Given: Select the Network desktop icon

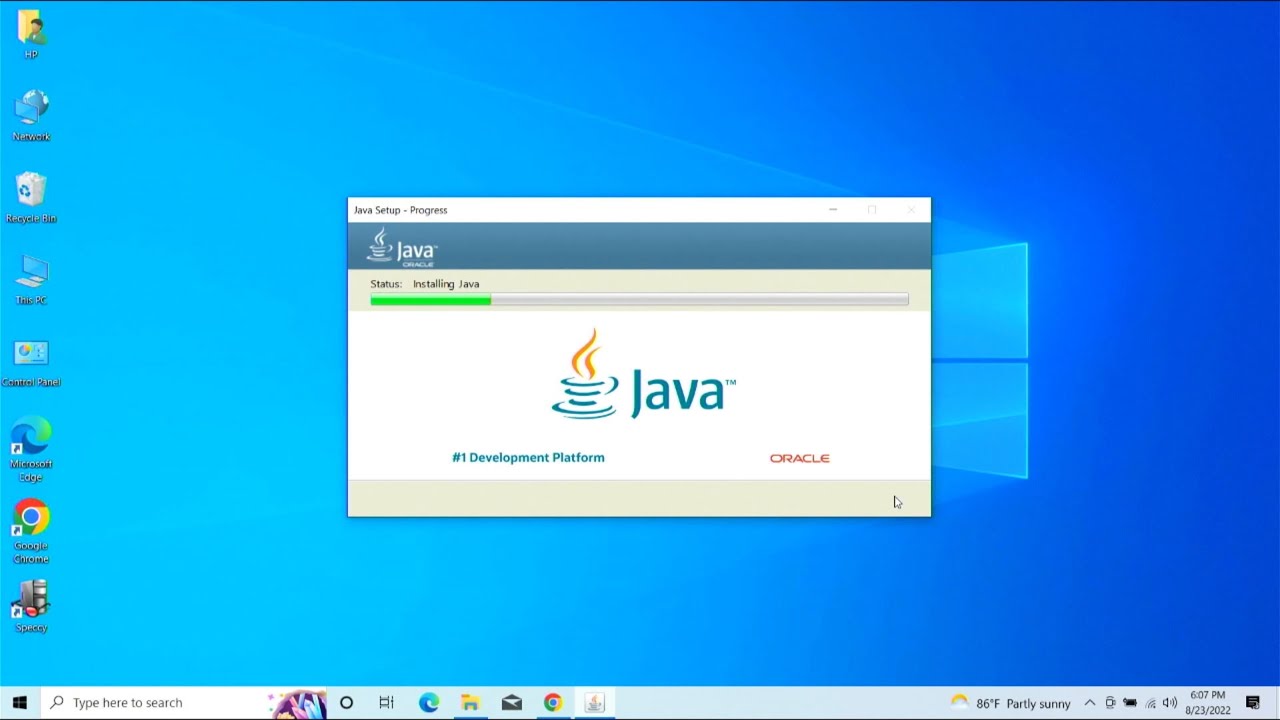Looking at the screenshot, I should tap(31, 116).
